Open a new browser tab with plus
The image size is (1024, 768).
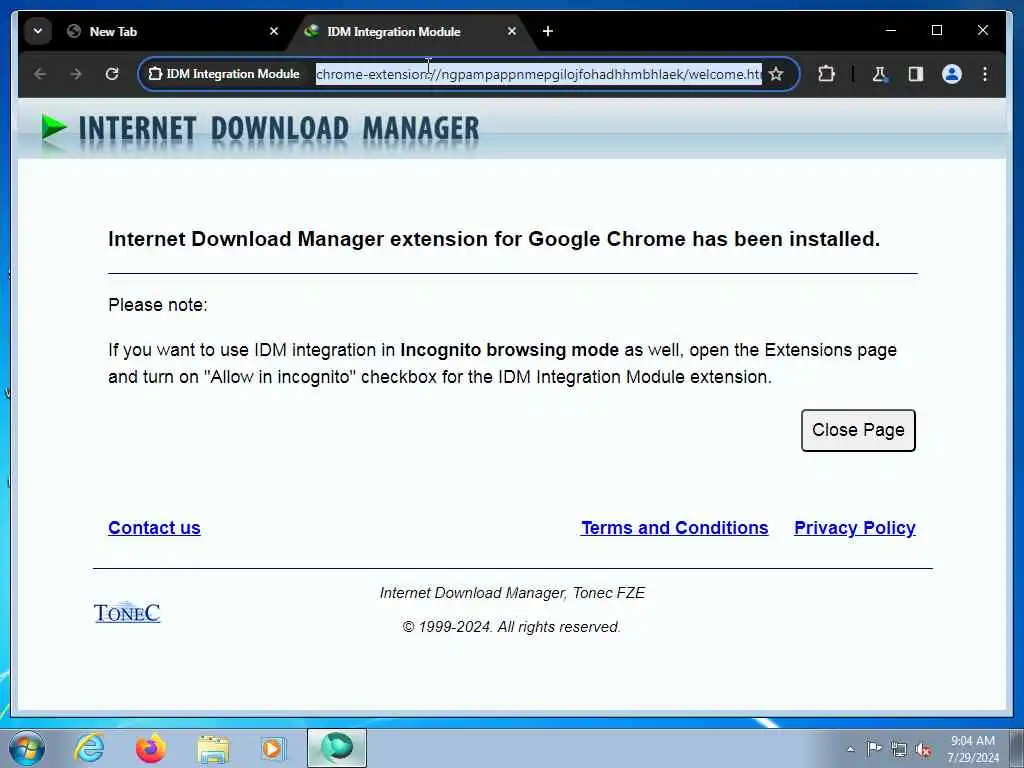[548, 31]
